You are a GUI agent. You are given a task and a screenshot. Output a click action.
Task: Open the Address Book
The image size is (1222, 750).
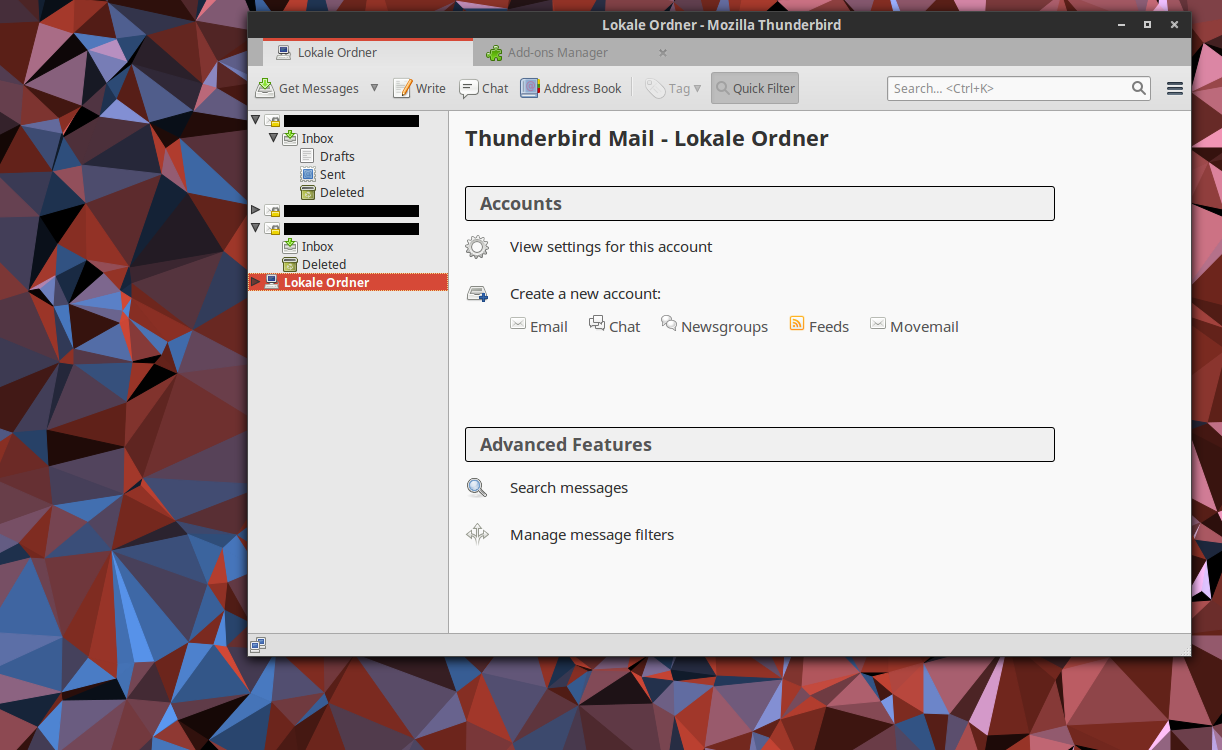[x=571, y=88]
